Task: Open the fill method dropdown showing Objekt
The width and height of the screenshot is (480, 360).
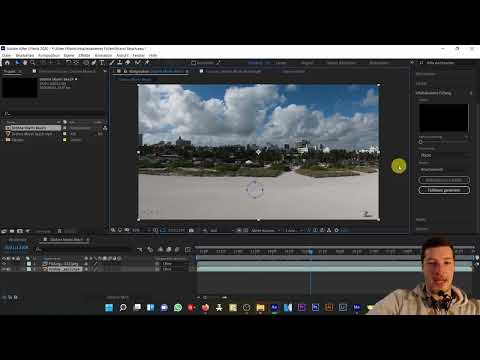Action: (444, 155)
